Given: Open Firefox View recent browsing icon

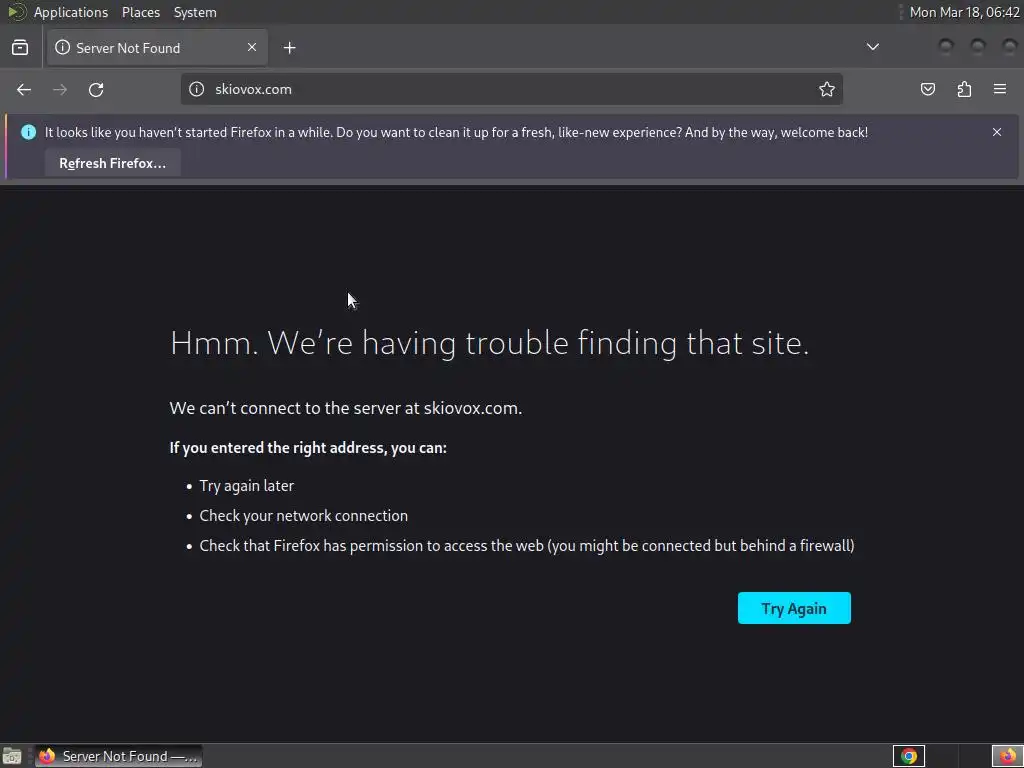Looking at the screenshot, I should tap(20, 48).
